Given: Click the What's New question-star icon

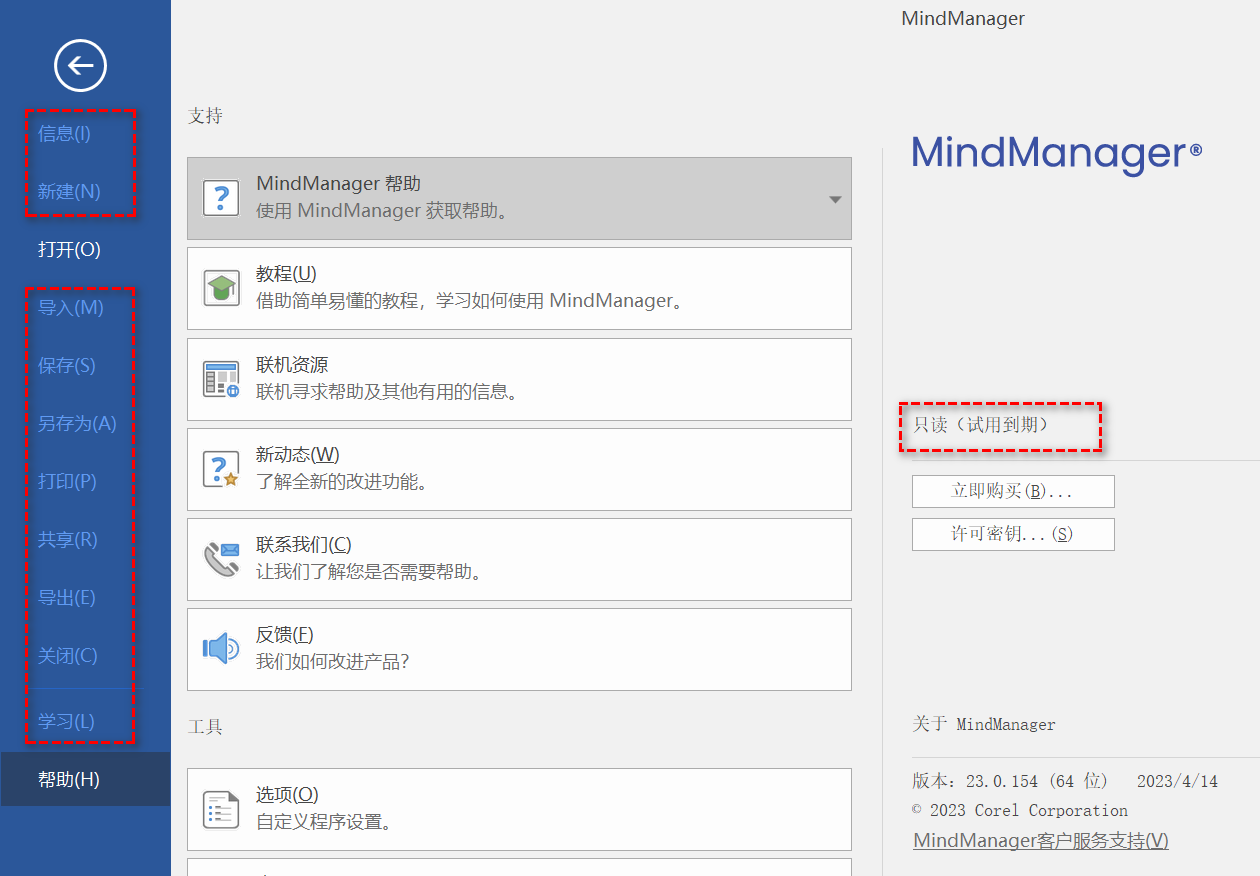Looking at the screenshot, I should click(221, 469).
